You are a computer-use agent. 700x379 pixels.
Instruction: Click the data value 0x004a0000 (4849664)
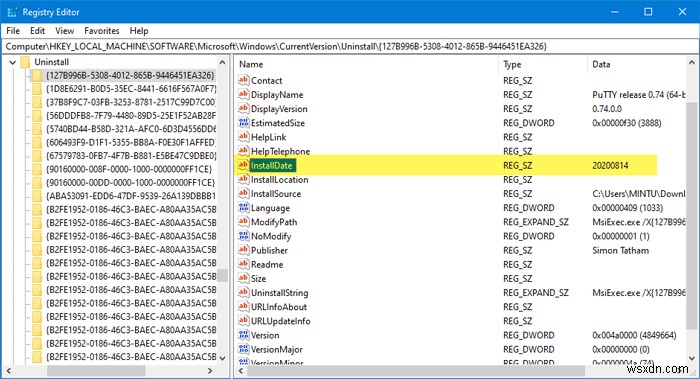[x=634, y=335]
